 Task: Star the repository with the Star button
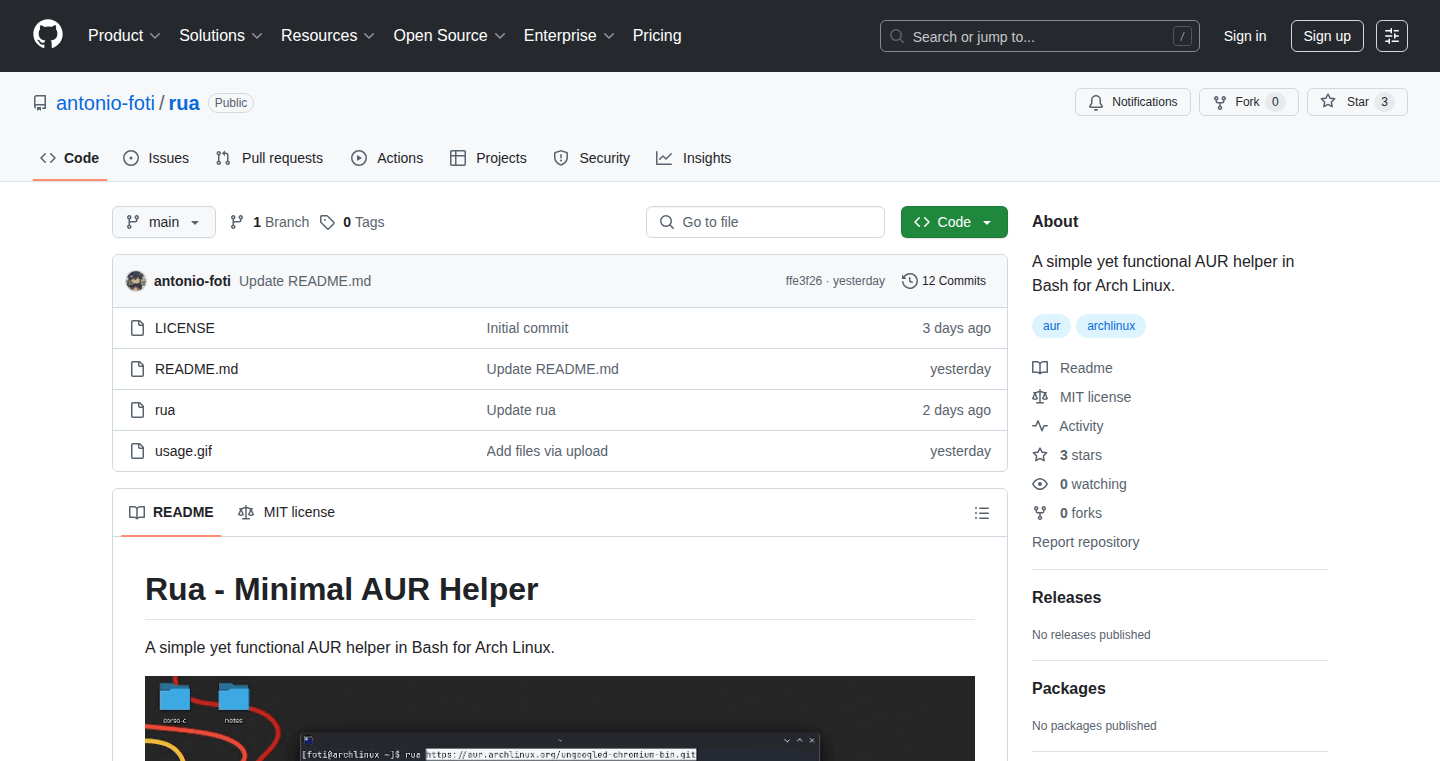click(x=1357, y=102)
